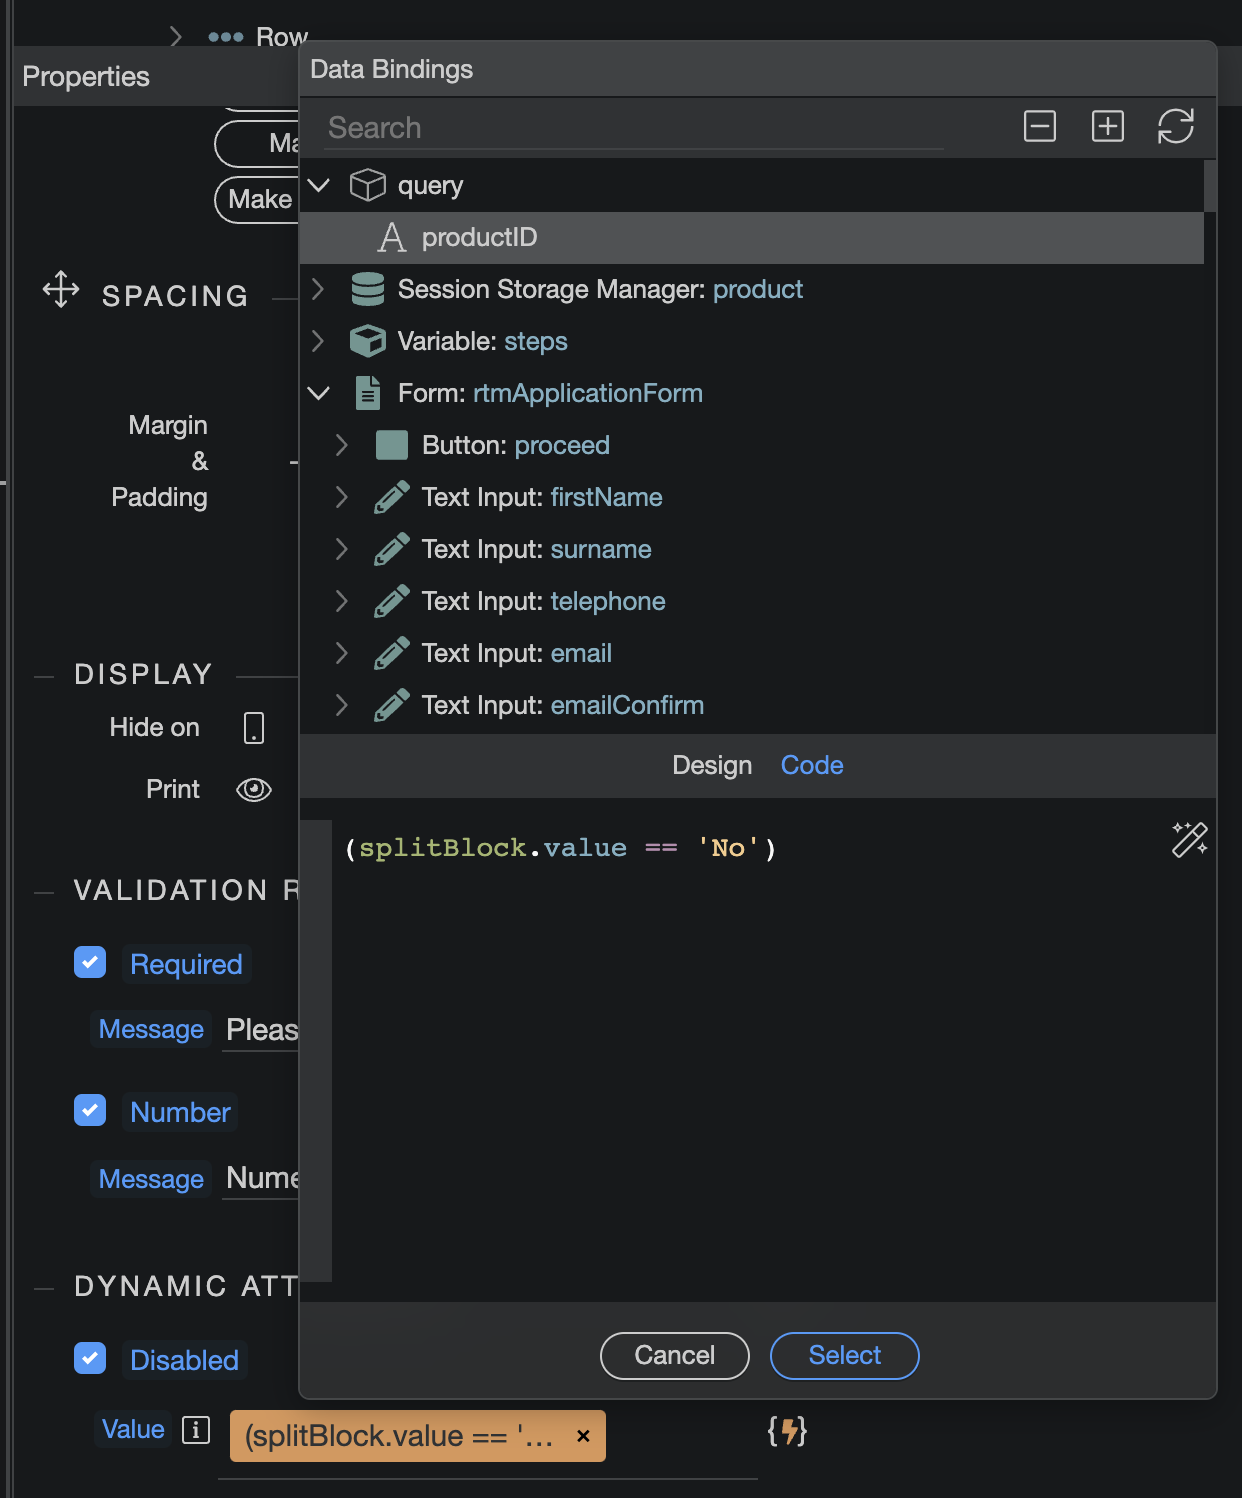Toggle the Print visibility eye icon
This screenshot has width=1242, height=1498.
coord(254,790)
